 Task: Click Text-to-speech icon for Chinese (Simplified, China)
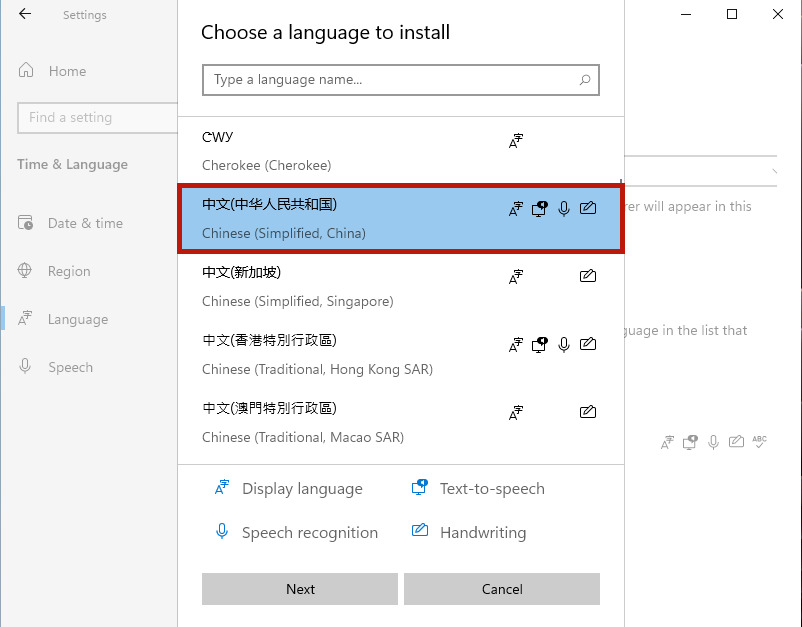tap(539, 209)
